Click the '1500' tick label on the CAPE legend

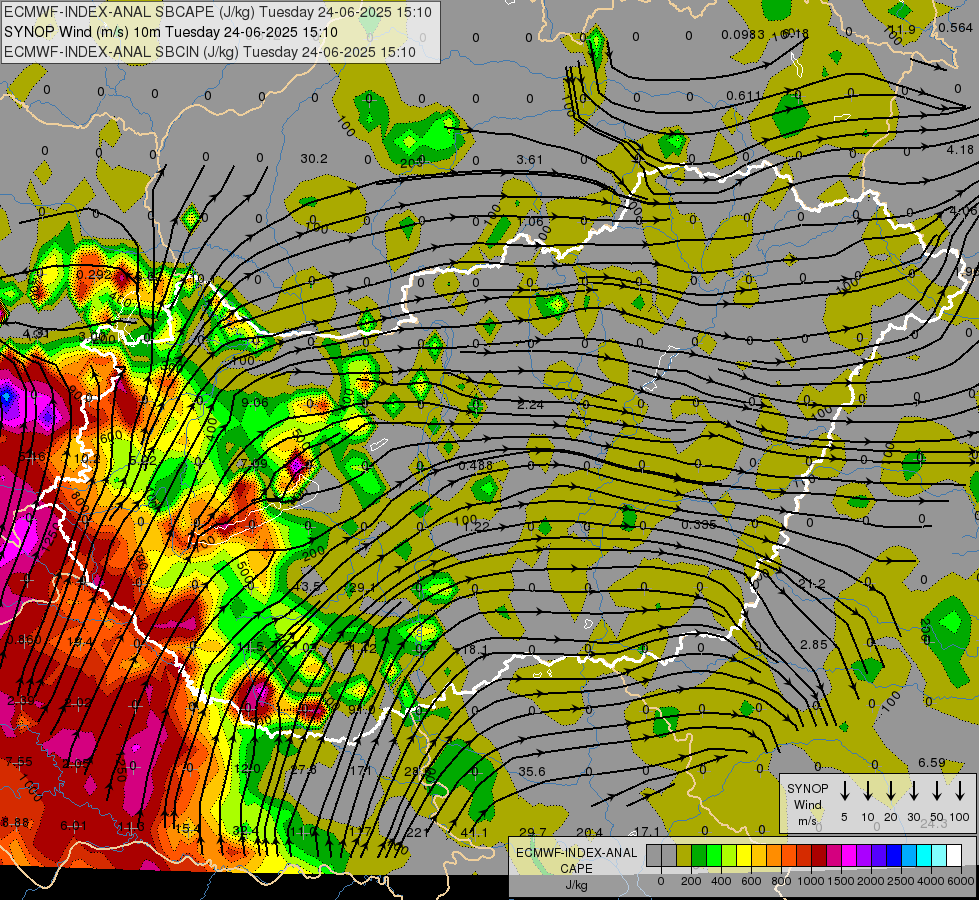[x=841, y=881]
